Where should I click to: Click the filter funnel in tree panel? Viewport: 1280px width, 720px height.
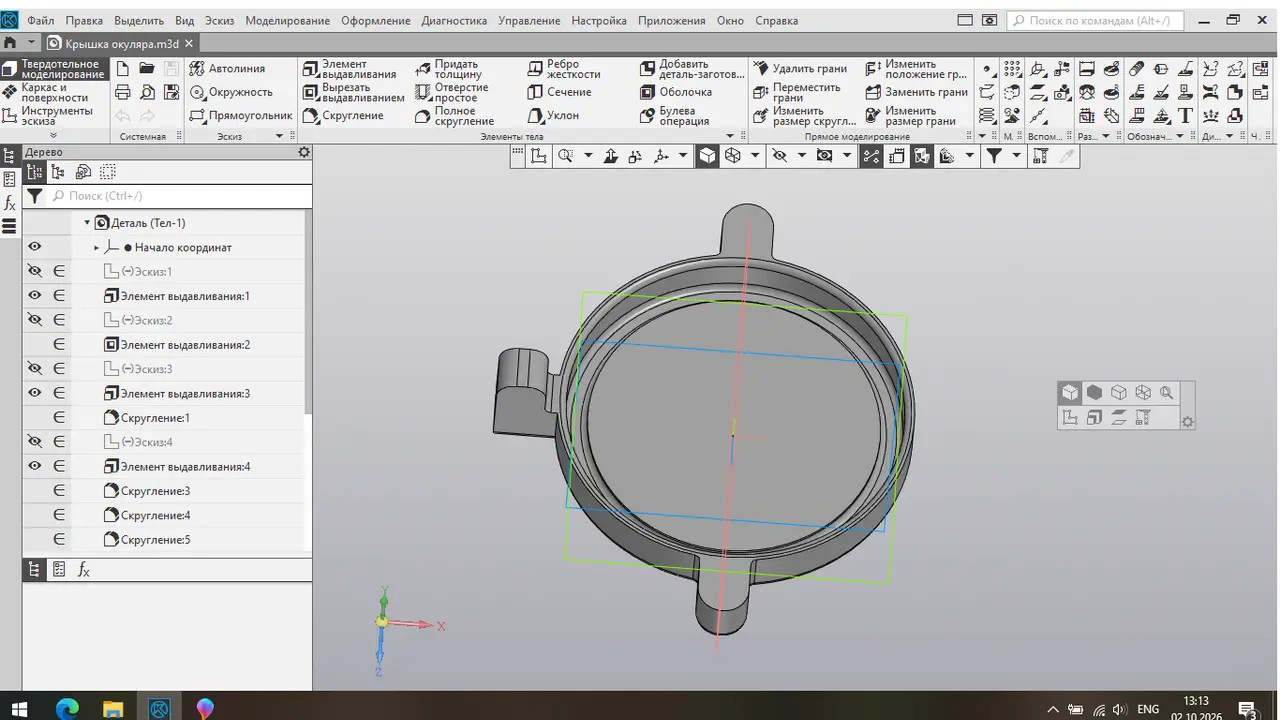click(x=34, y=196)
